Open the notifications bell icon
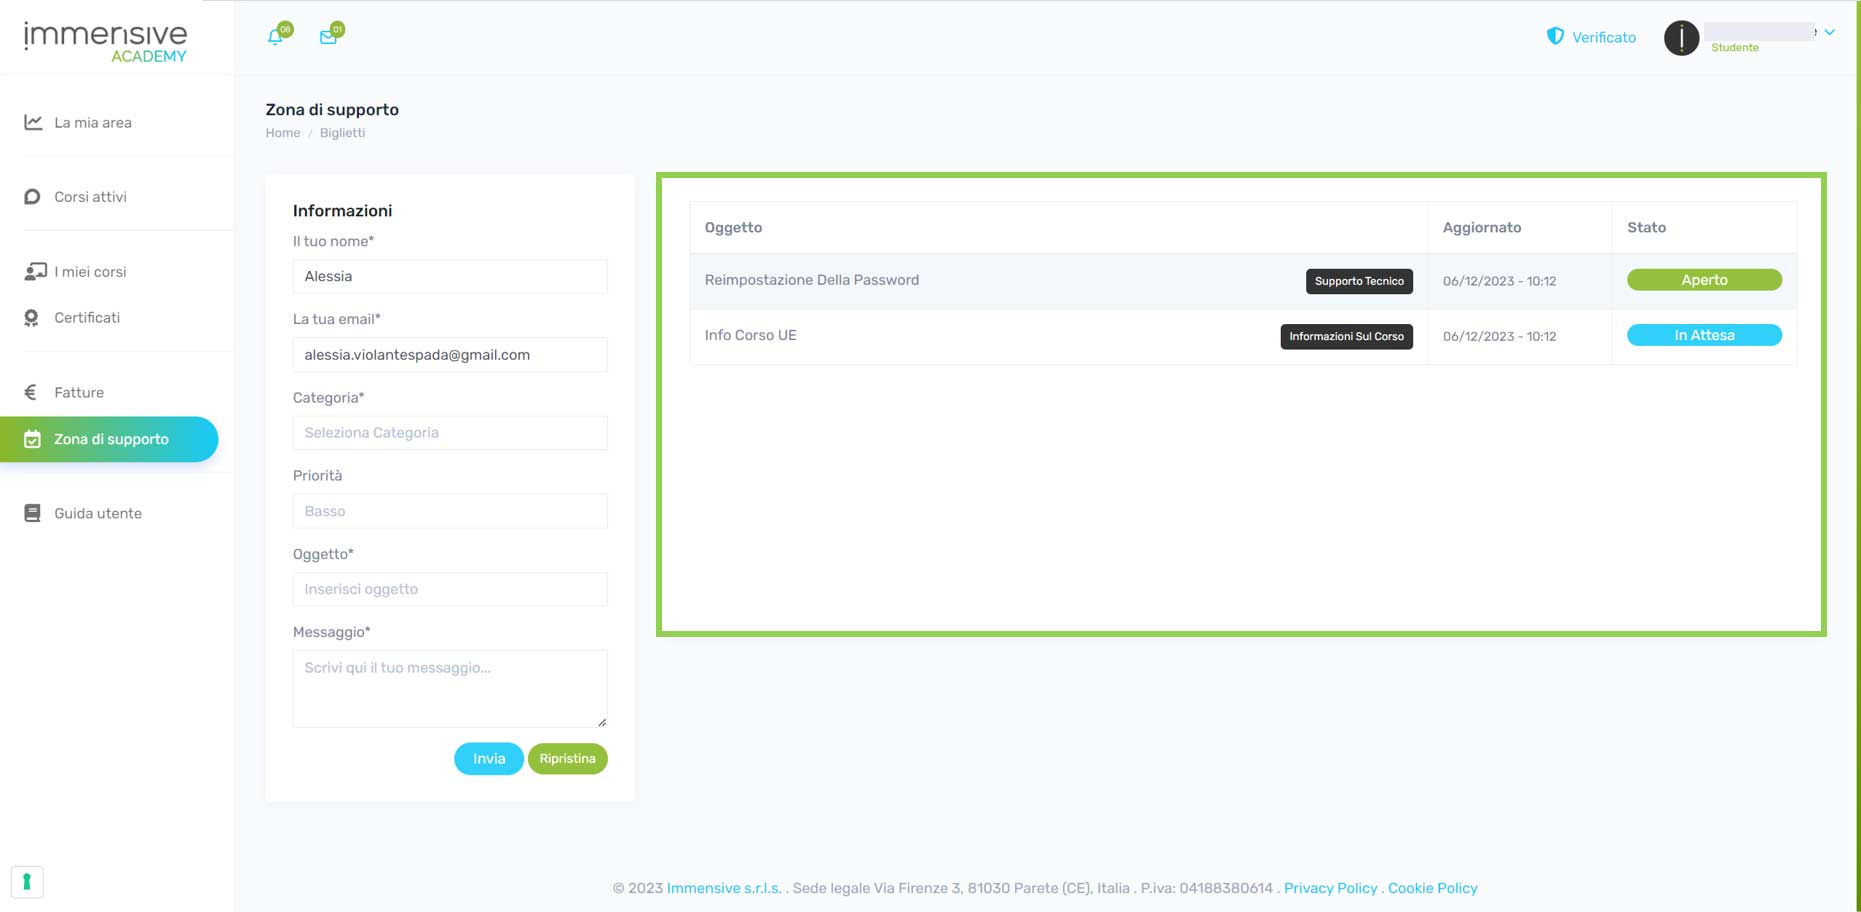The width and height of the screenshot is (1861, 912). [276, 37]
